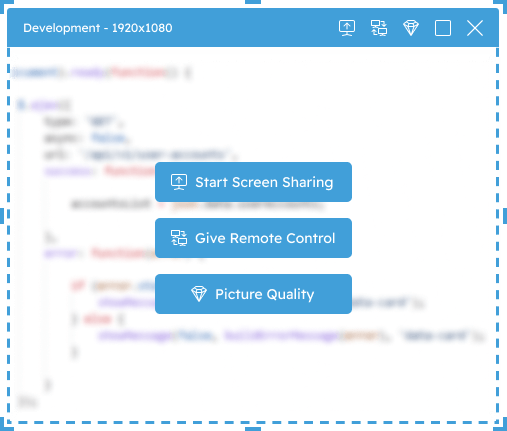Click the Give Remote Control button
Screen dimensions: 507x431
[253, 238]
